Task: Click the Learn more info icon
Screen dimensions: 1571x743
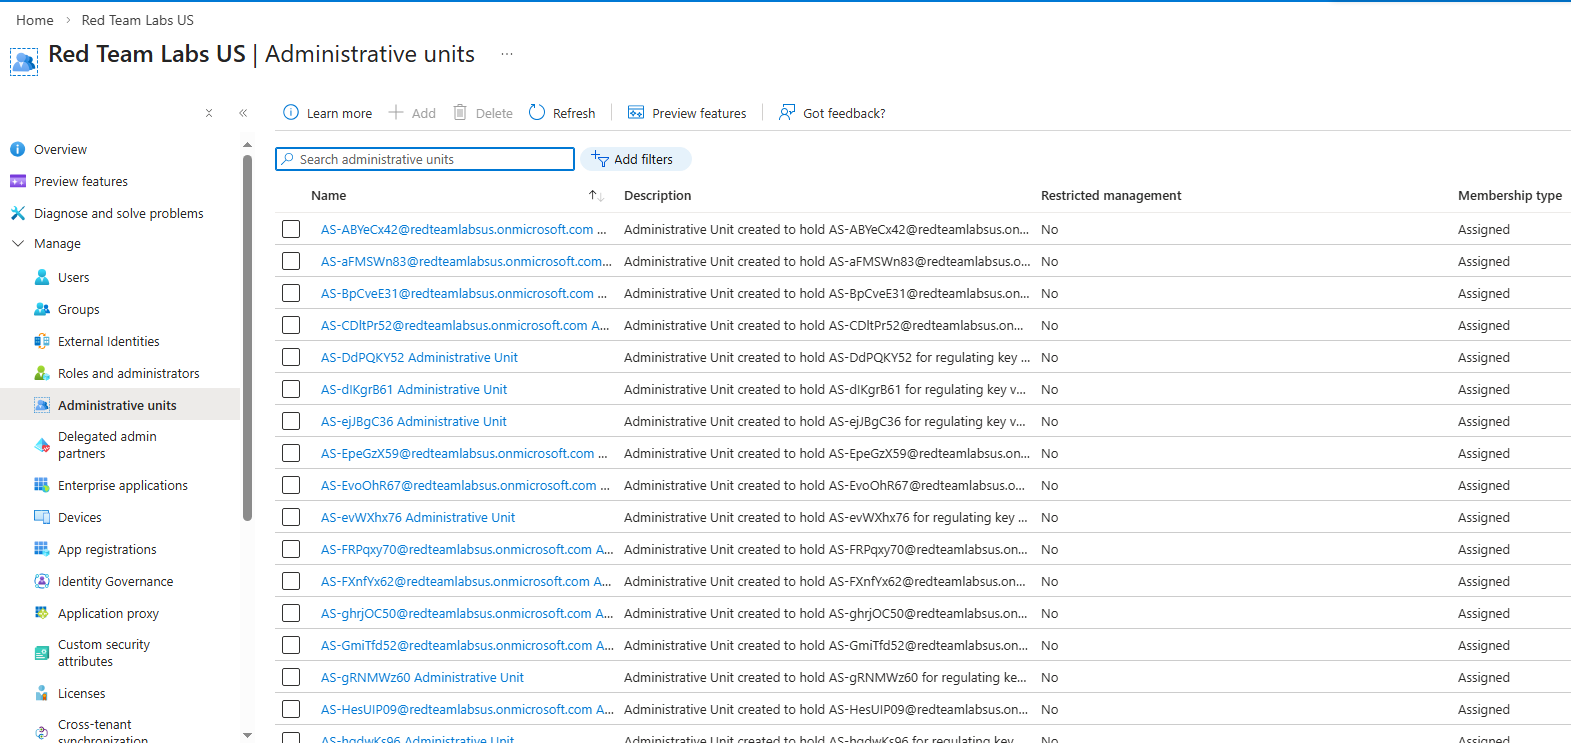Action: pos(291,113)
